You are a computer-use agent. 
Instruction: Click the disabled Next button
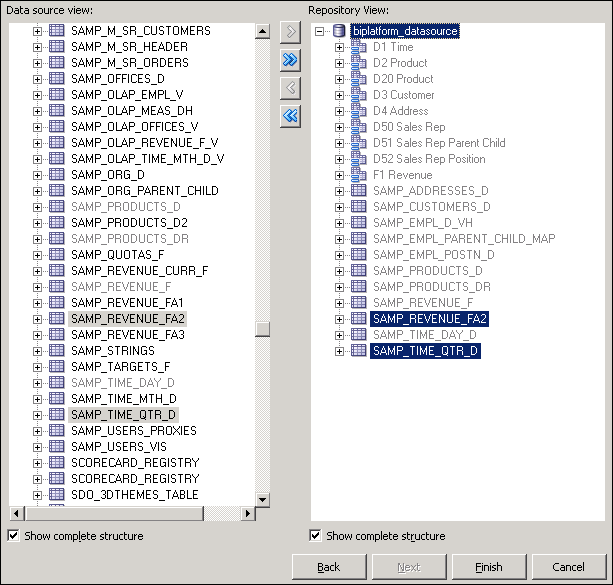pyautogui.click(x=409, y=567)
